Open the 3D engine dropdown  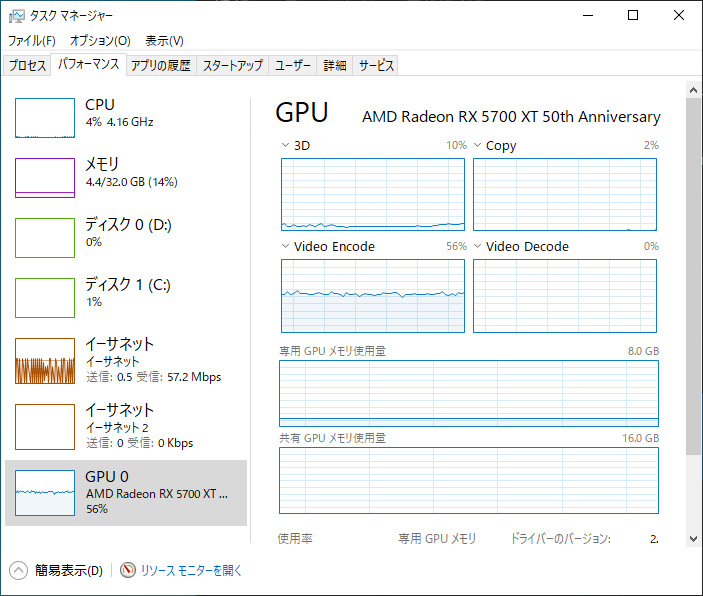tap(285, 145)
